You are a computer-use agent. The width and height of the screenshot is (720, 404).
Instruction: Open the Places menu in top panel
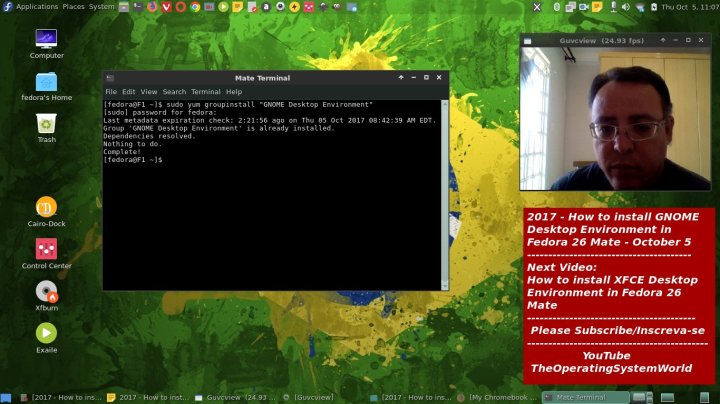74,7
